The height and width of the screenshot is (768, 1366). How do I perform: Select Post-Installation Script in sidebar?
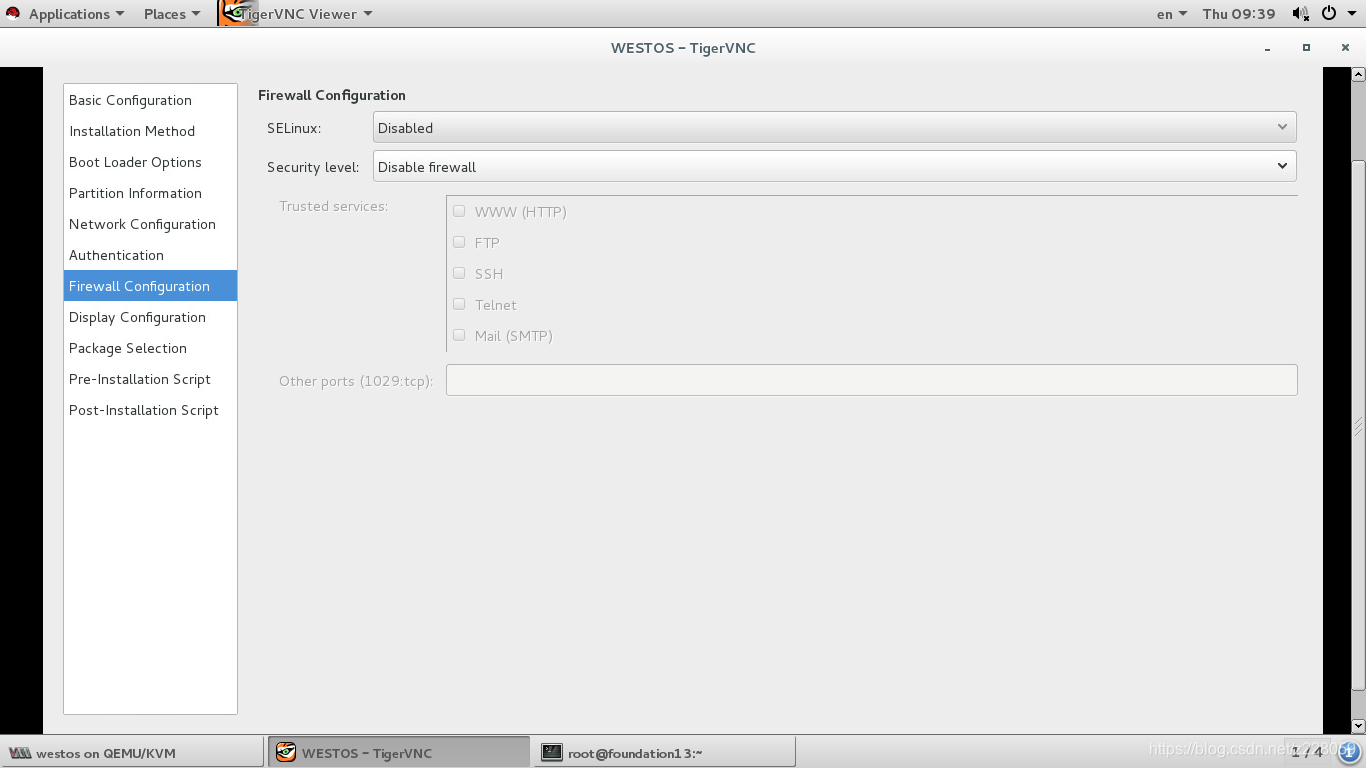pos(150,410)
